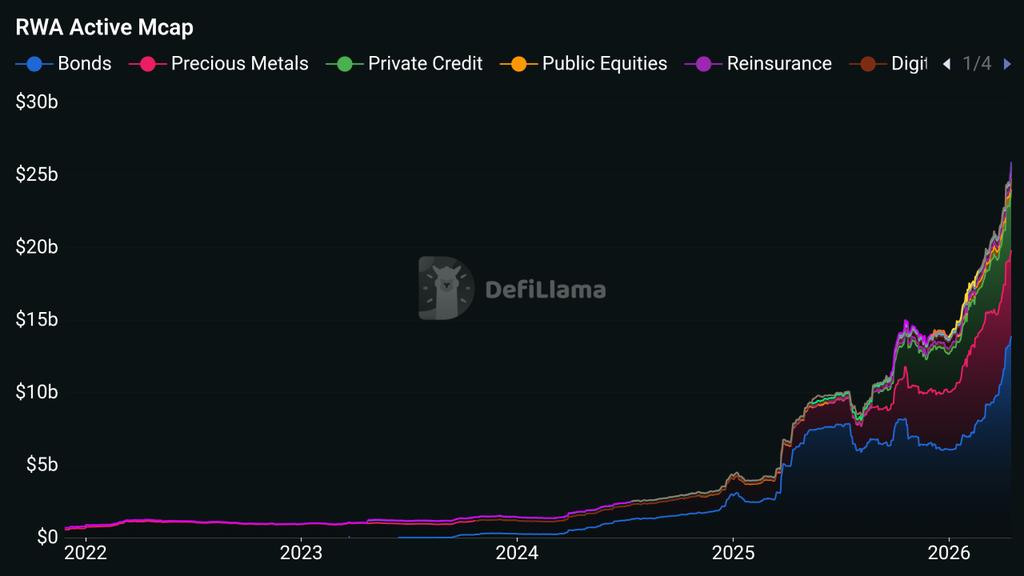Toggle the Bonds series label
Viewport: 1024px width, 576px height.
[x=85, y=64]
